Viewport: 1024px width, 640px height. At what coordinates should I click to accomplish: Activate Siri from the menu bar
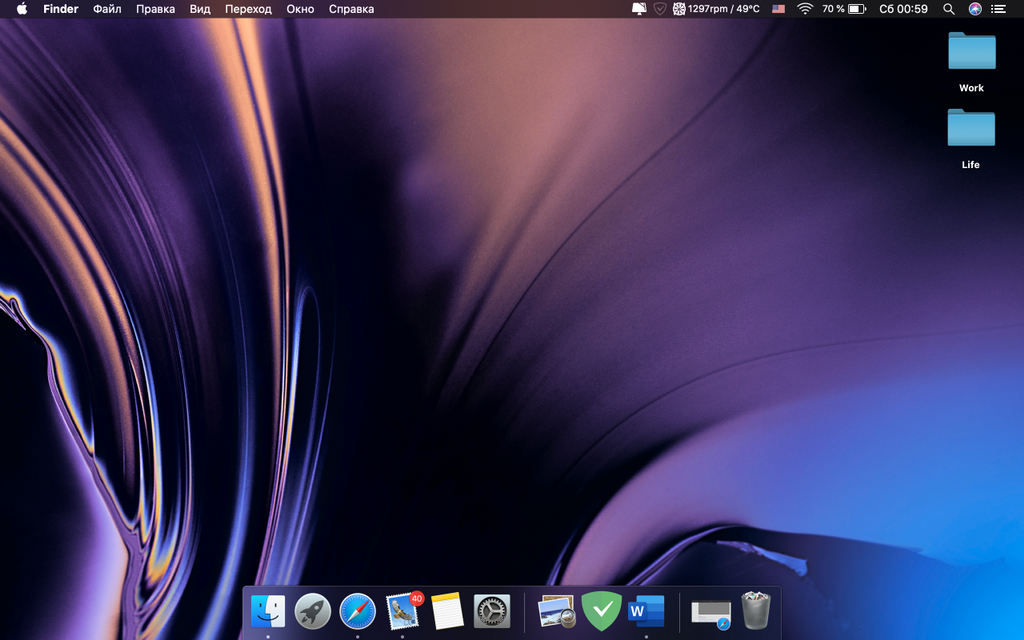coord(975,9)
